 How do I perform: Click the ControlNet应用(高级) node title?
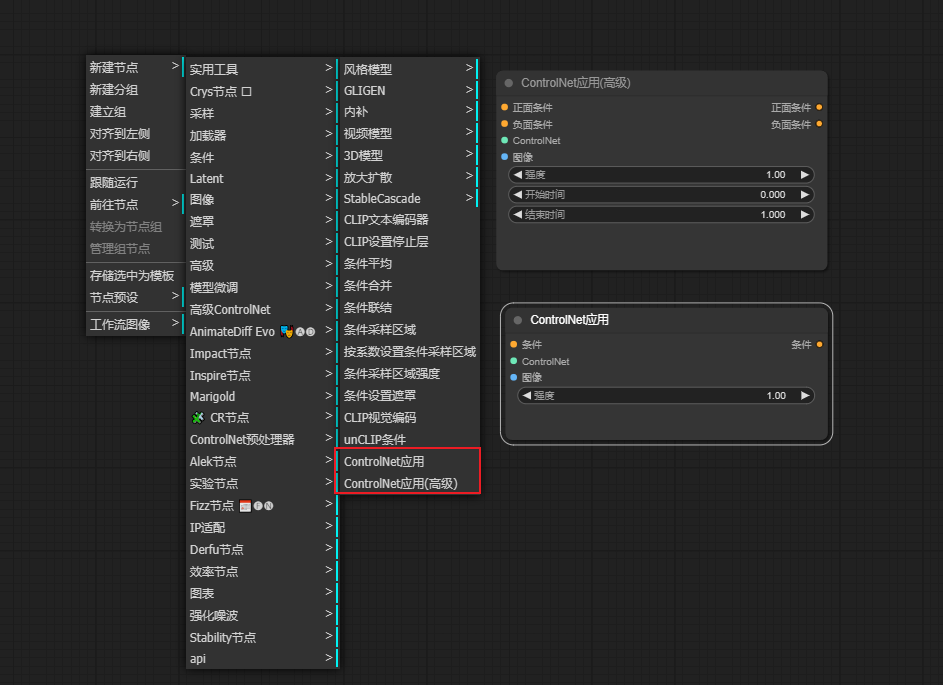[x=576, y=83]
